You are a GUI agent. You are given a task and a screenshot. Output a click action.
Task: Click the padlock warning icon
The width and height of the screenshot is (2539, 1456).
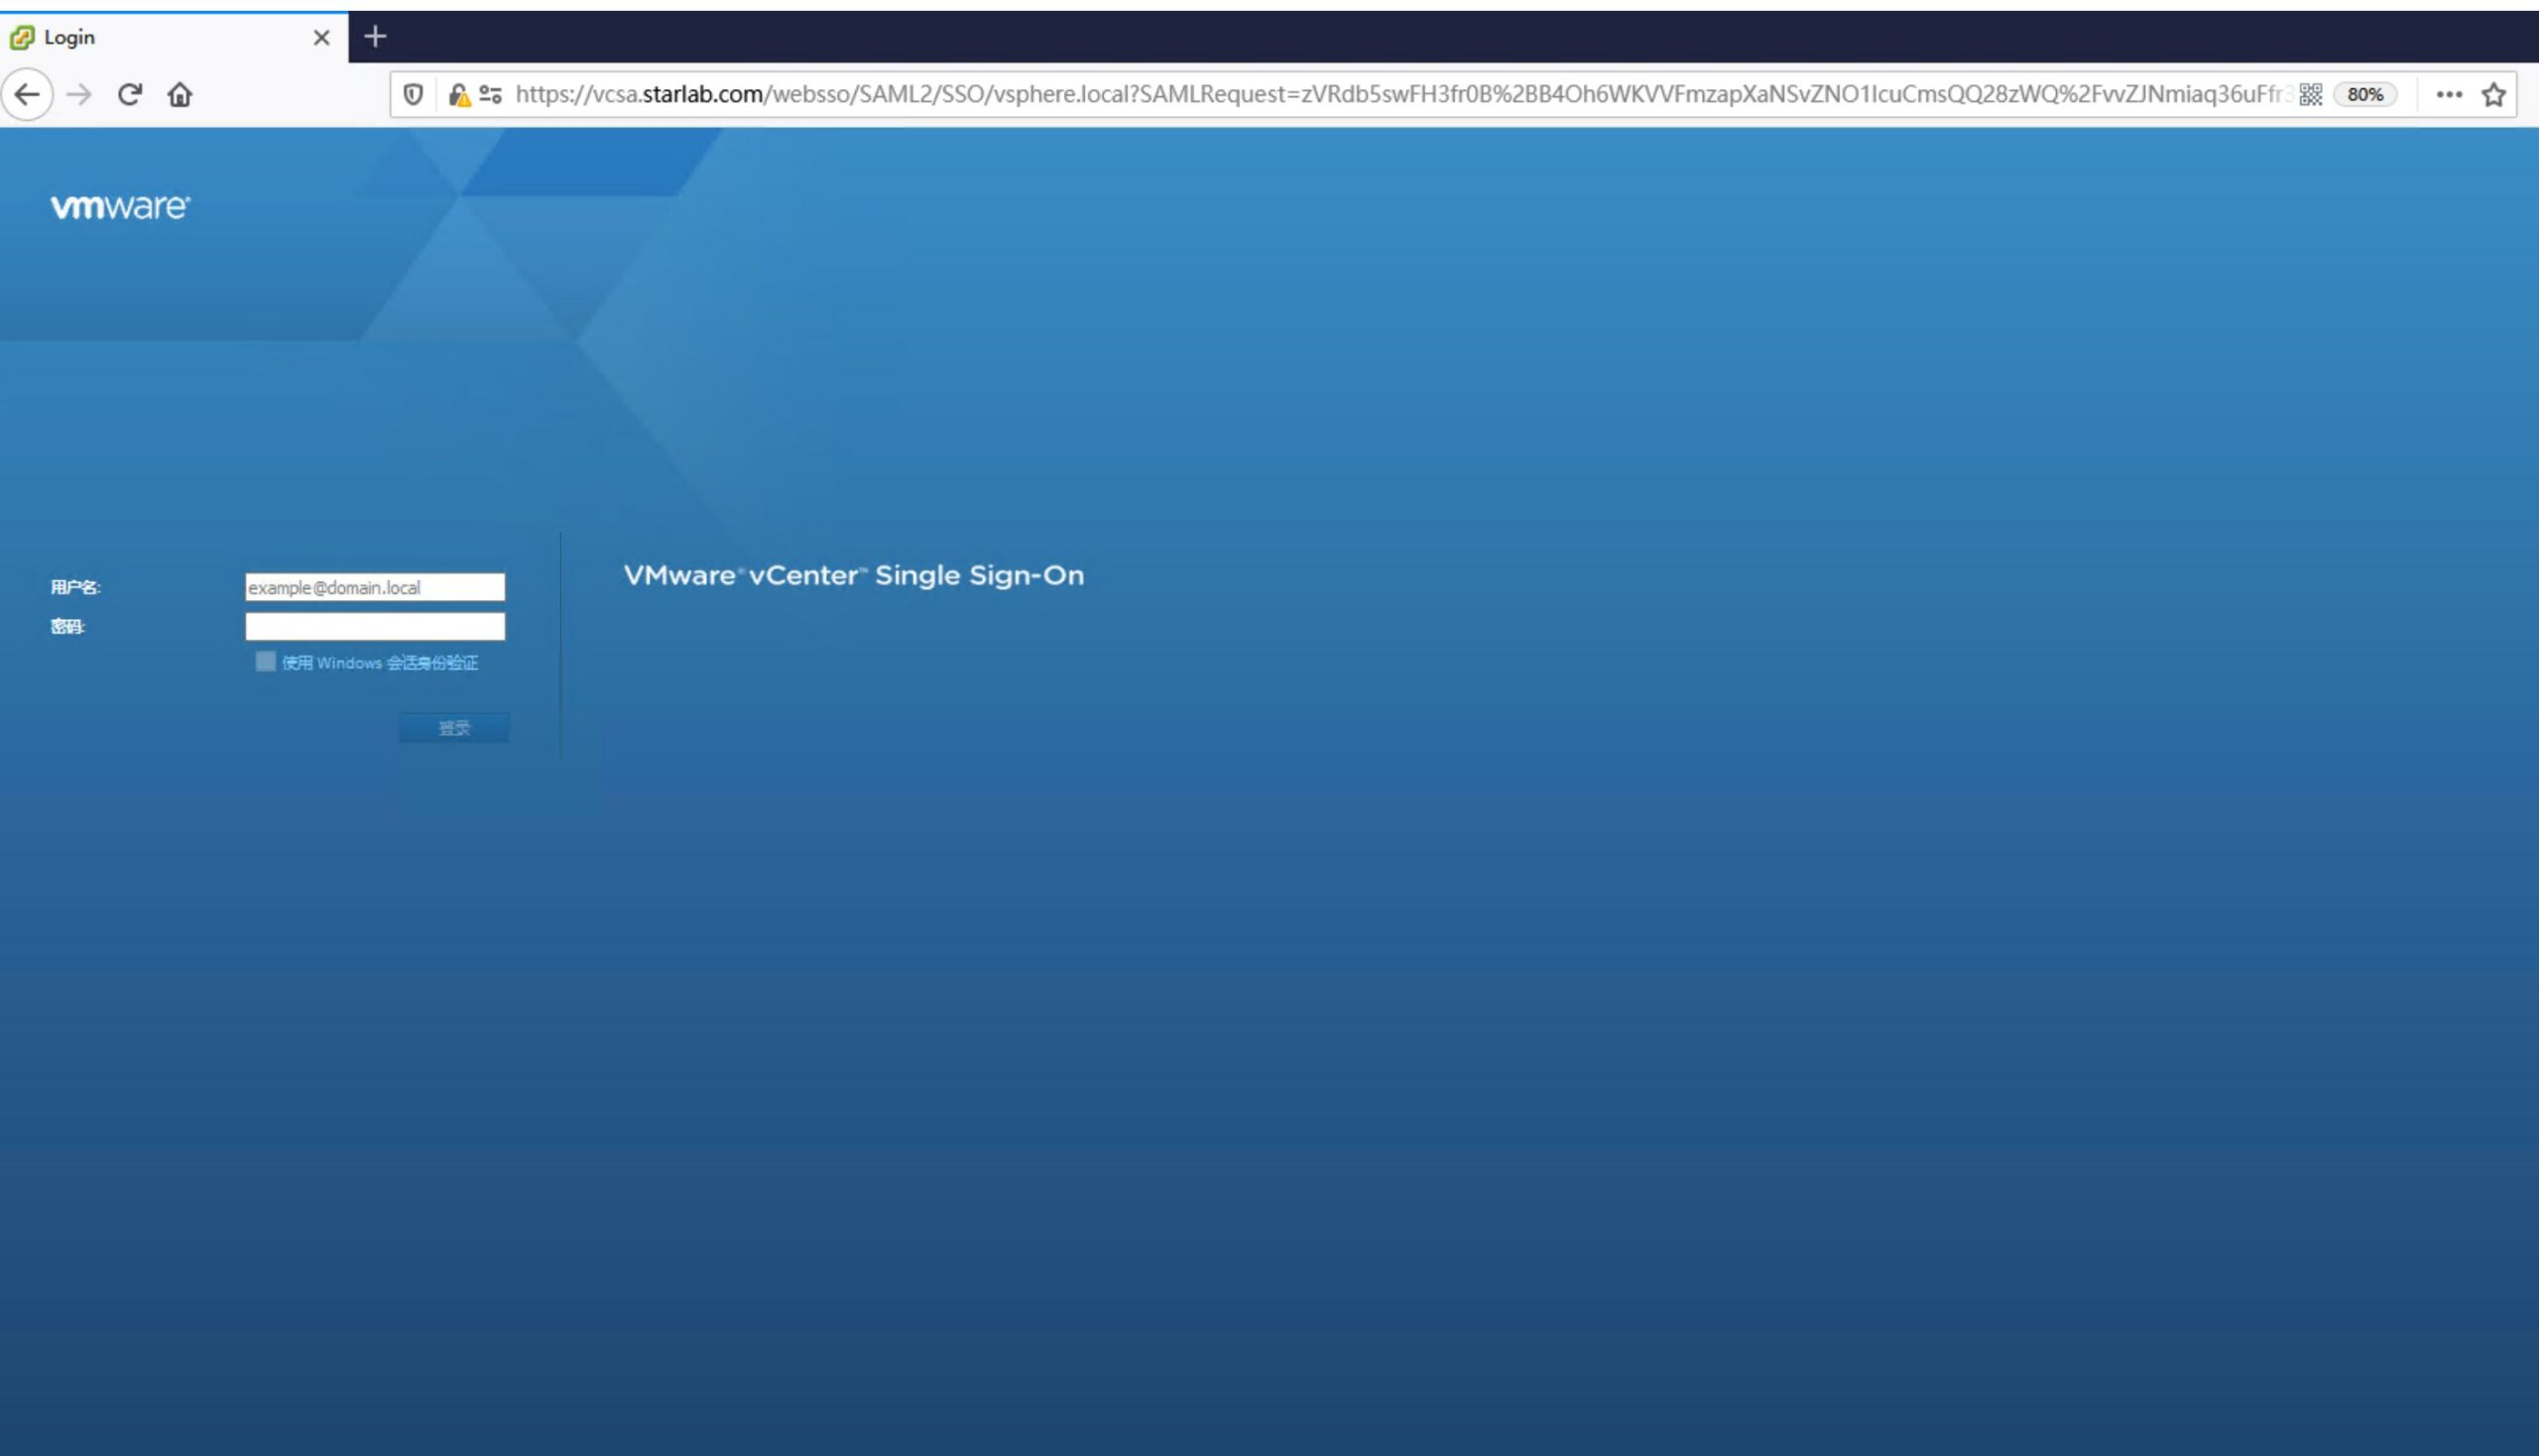point(459,94)
